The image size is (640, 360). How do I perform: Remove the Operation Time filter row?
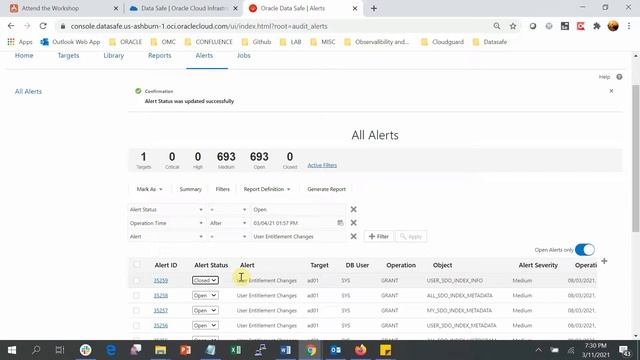pos(353,223)
